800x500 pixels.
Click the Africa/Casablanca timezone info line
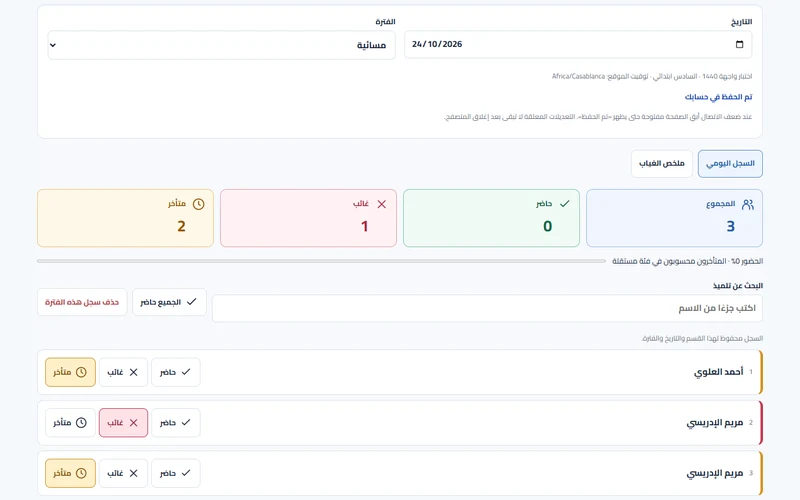[x=652, y=77]
